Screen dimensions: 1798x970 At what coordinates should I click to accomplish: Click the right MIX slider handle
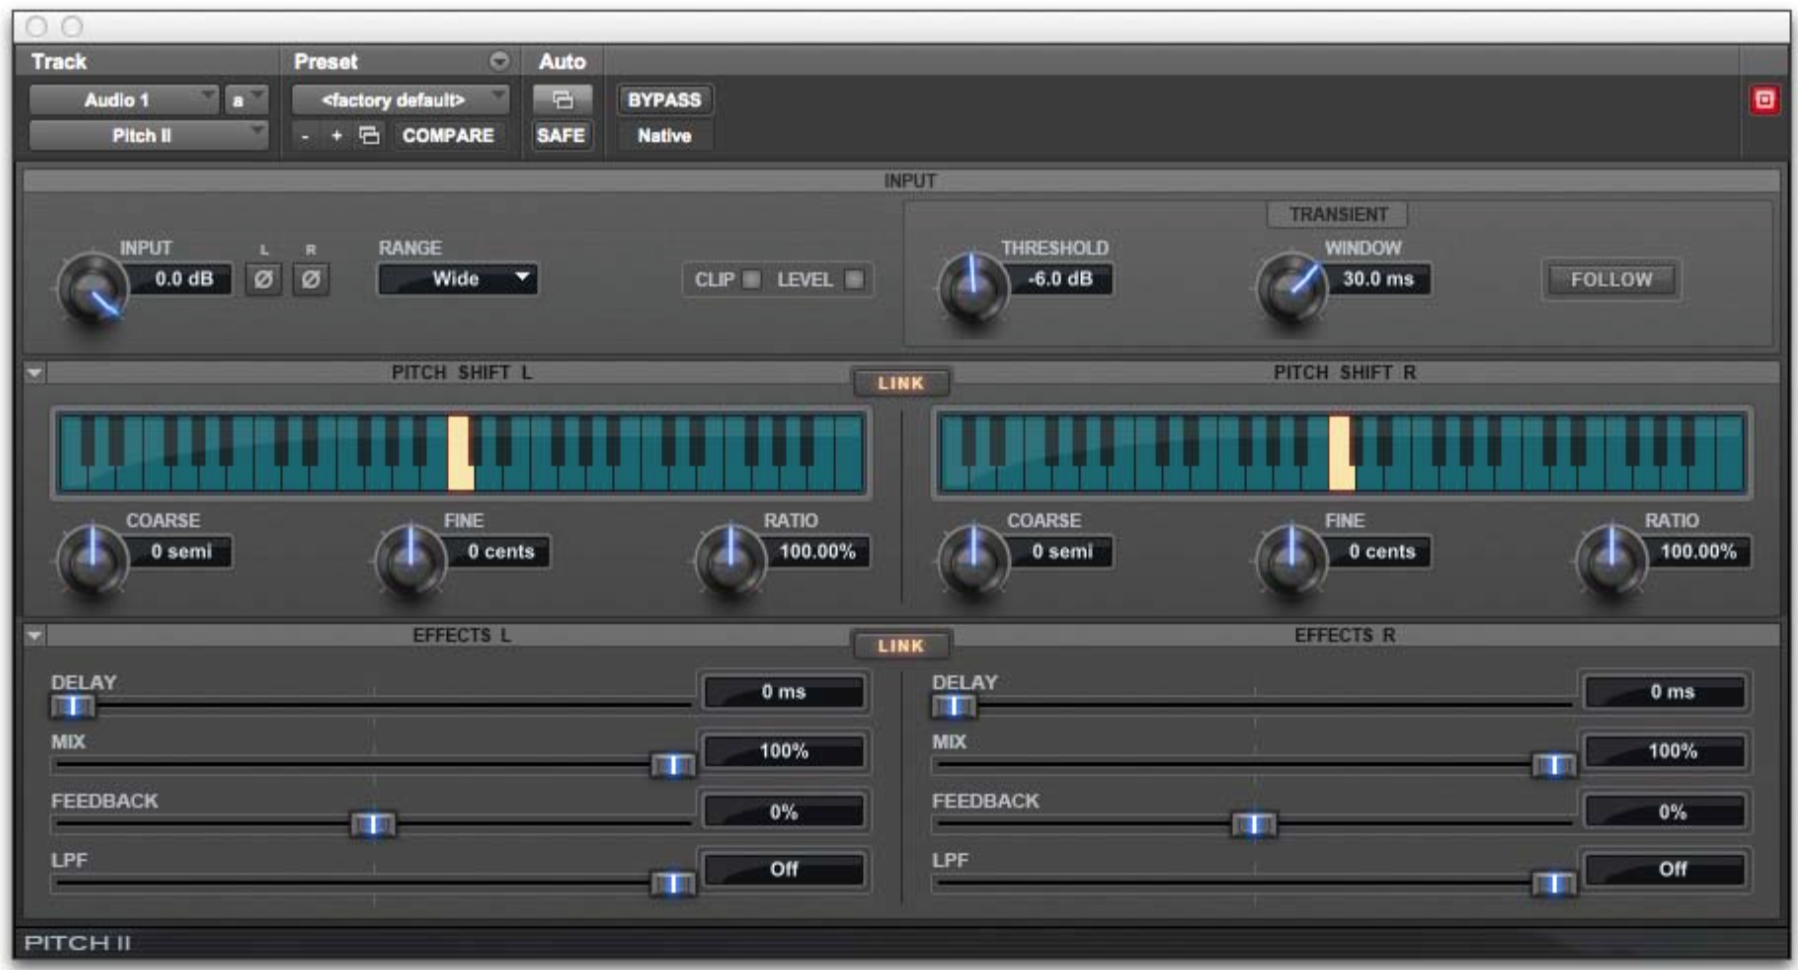tap(1554, 766)
